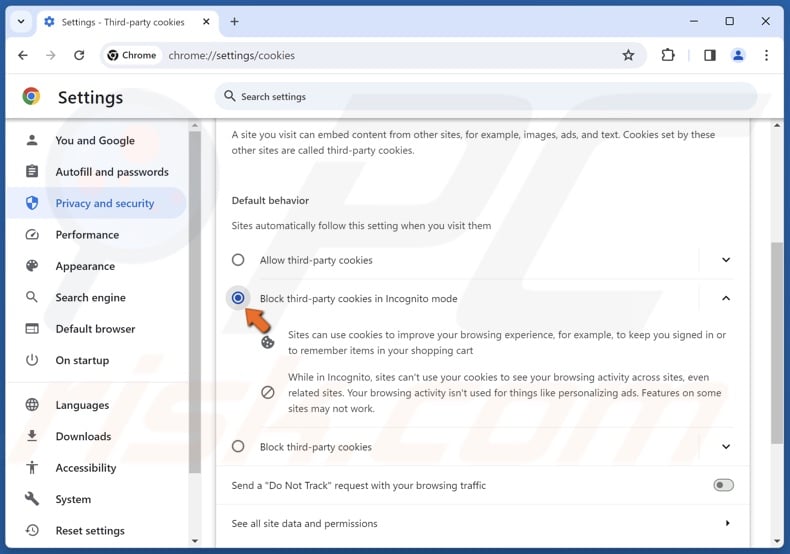790x554 pixels.
Task: Toggle the Do Not Track request switch
Action: (x=723, y=485)
